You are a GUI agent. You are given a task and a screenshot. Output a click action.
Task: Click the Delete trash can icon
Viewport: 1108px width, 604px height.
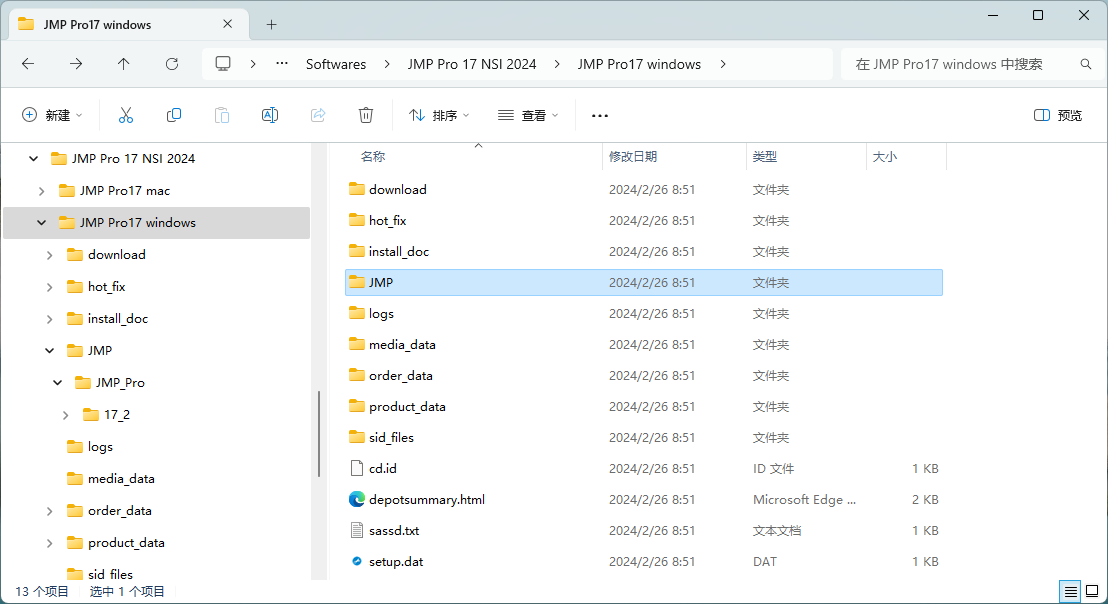pyautogui.click(x=366, y=115)
